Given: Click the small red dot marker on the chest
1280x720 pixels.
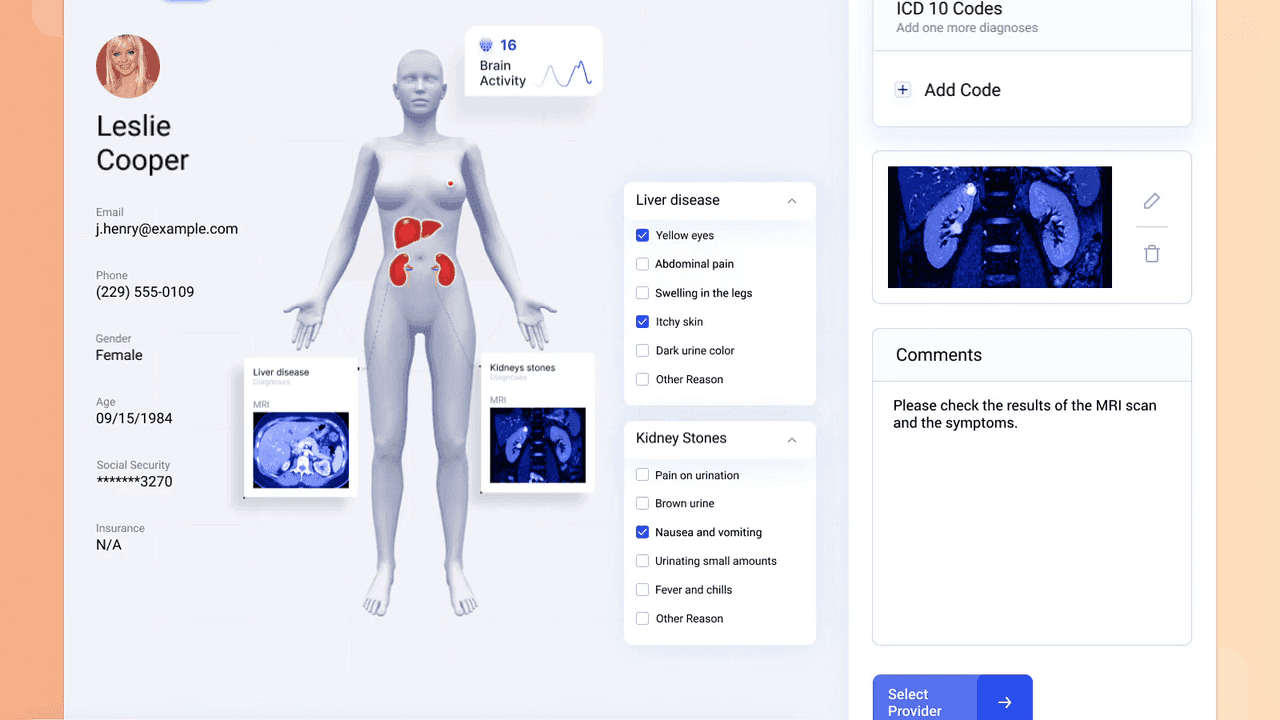Looking at the screenshot, I should (x=450, y=184).
